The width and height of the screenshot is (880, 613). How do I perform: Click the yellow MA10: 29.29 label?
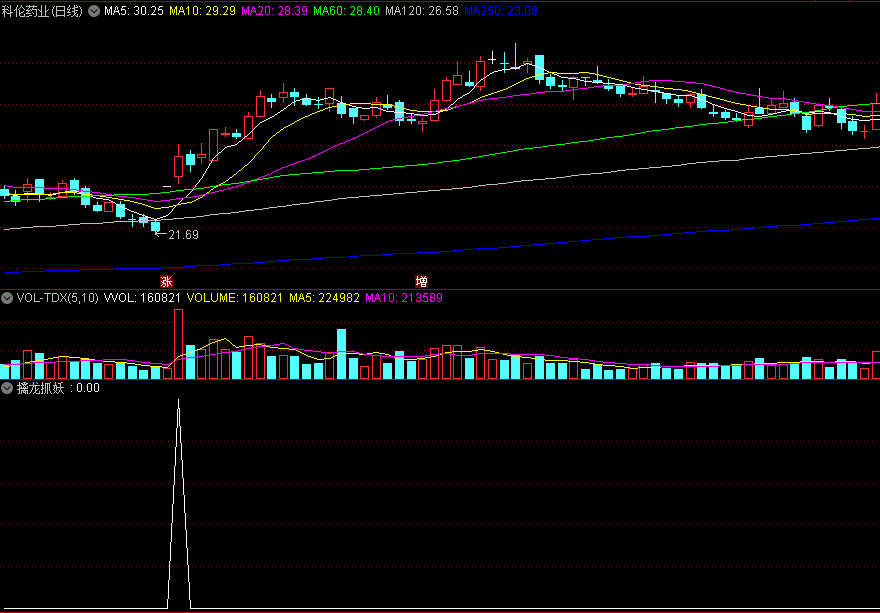click(202, 11)
